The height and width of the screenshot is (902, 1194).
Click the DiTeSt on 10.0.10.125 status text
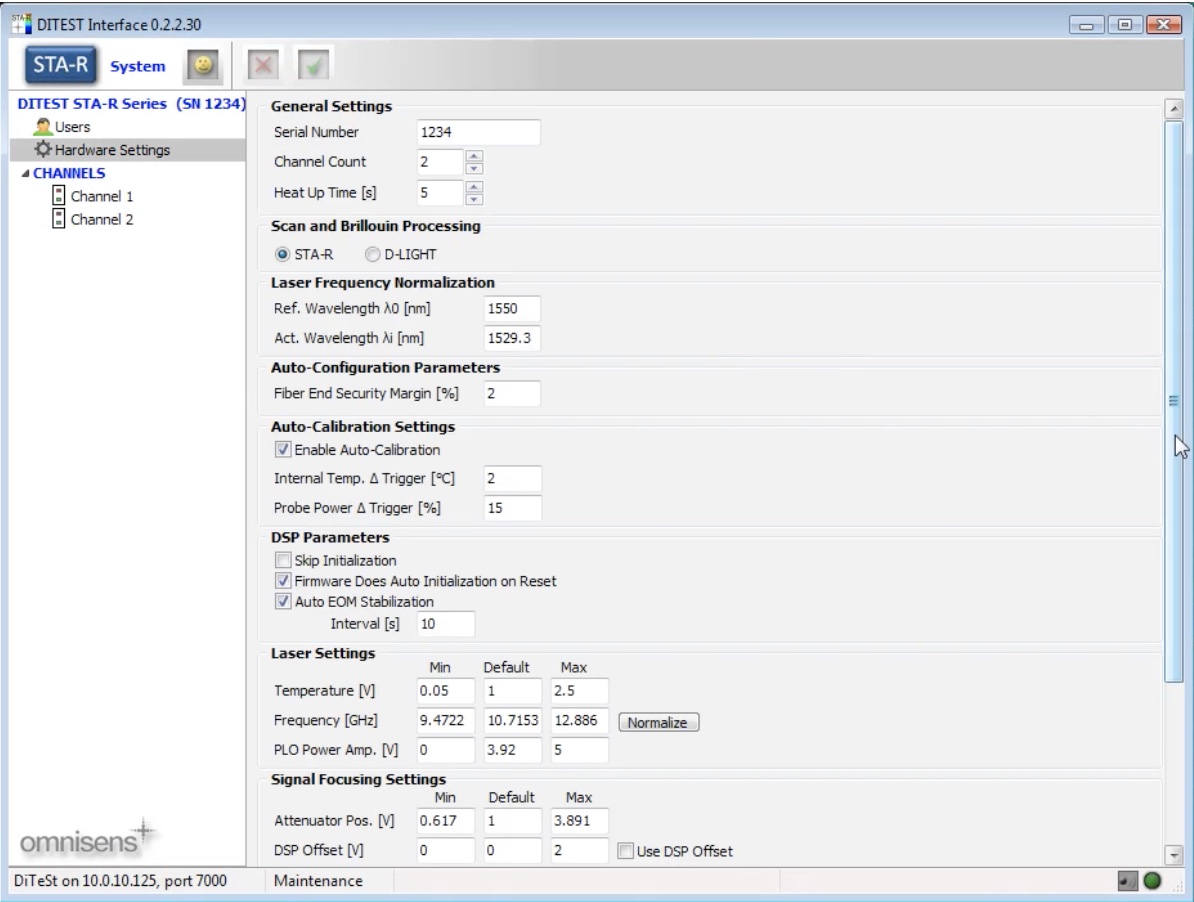click(120, 881)
